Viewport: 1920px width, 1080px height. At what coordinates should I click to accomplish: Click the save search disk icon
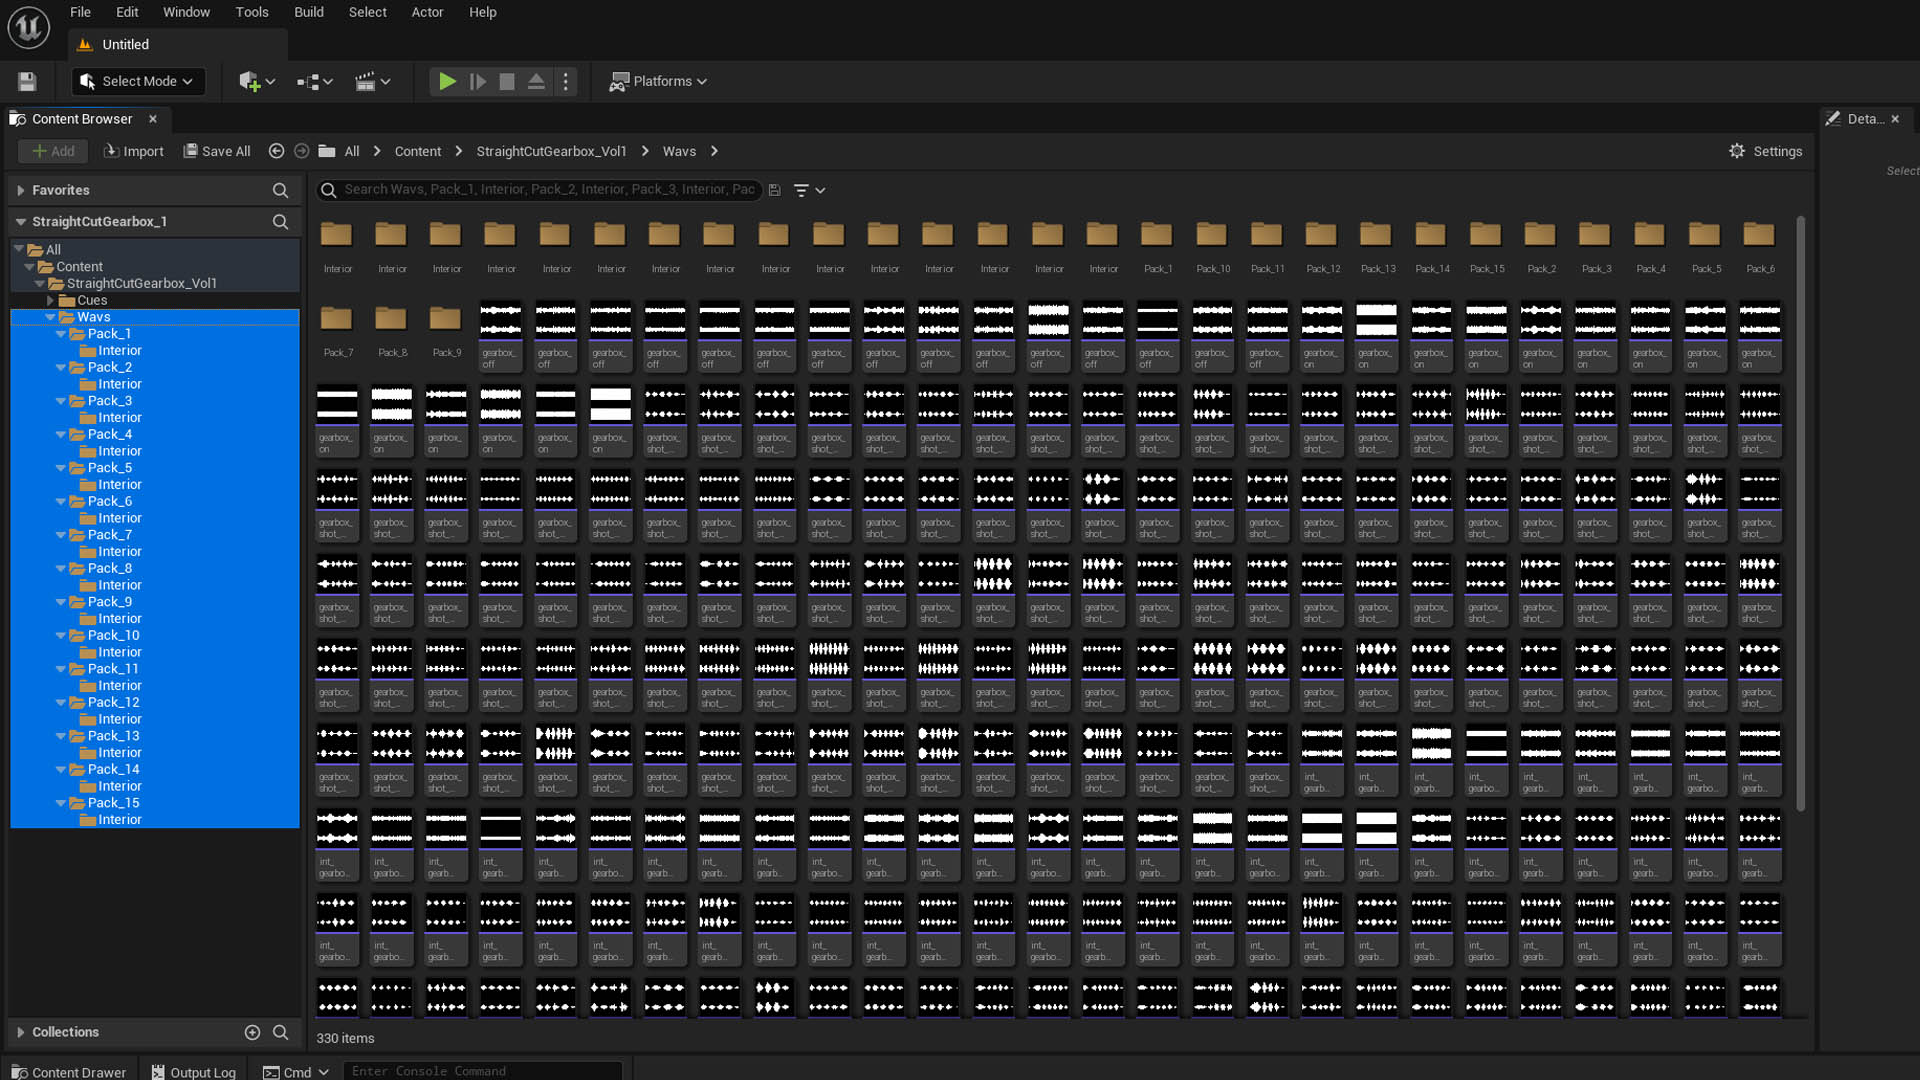point(775,190)
